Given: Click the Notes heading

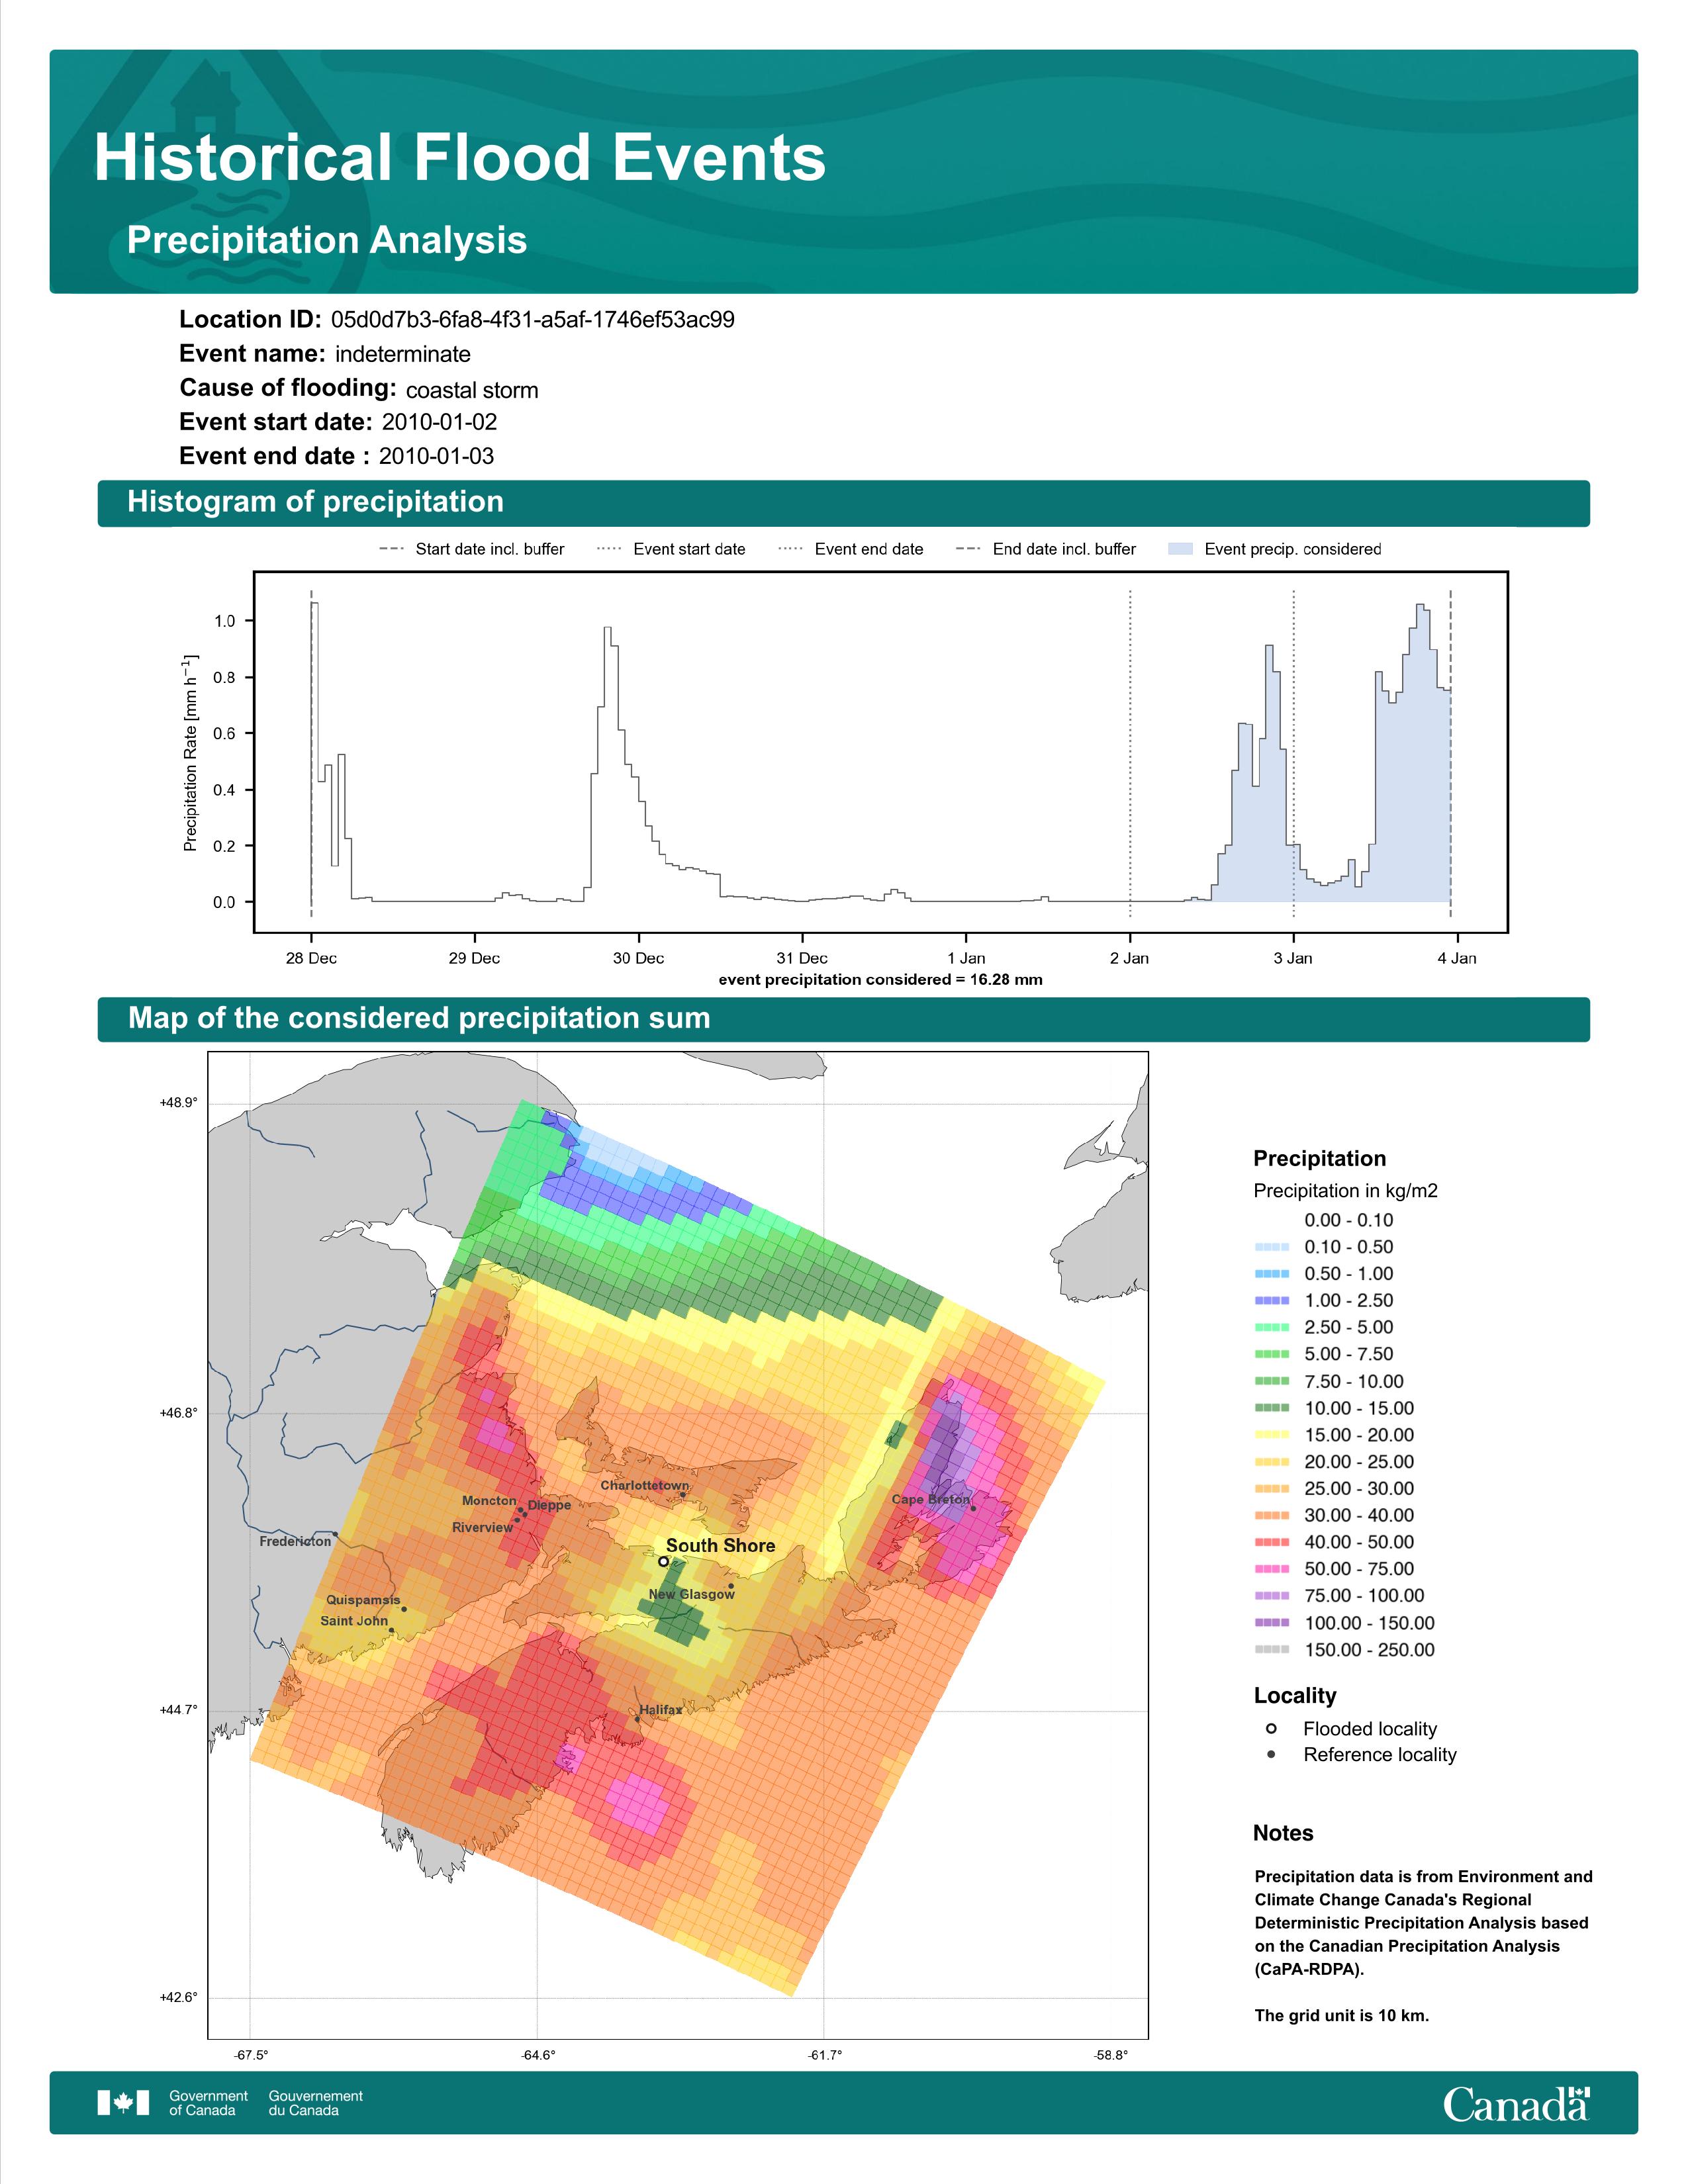Looking at the screenshot, I should [1283, 1833].
